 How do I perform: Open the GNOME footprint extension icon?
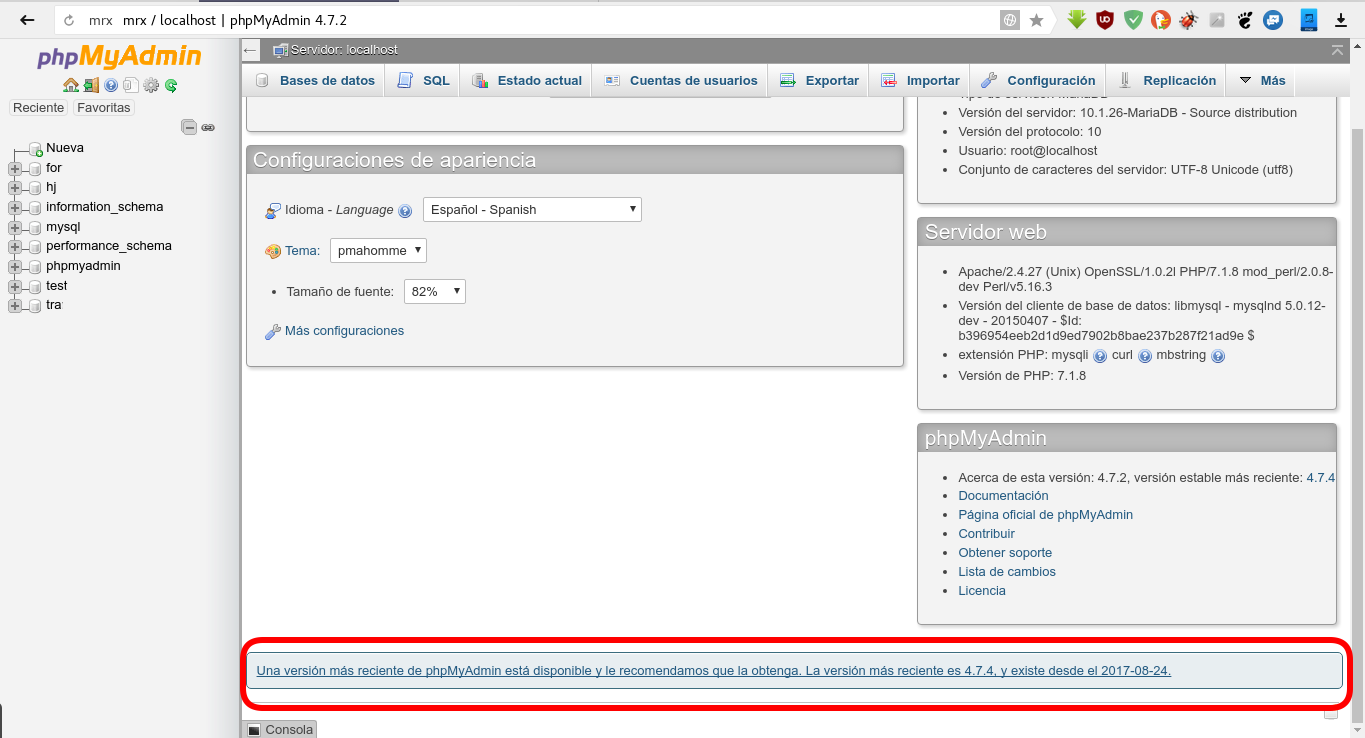(1245, 20)
